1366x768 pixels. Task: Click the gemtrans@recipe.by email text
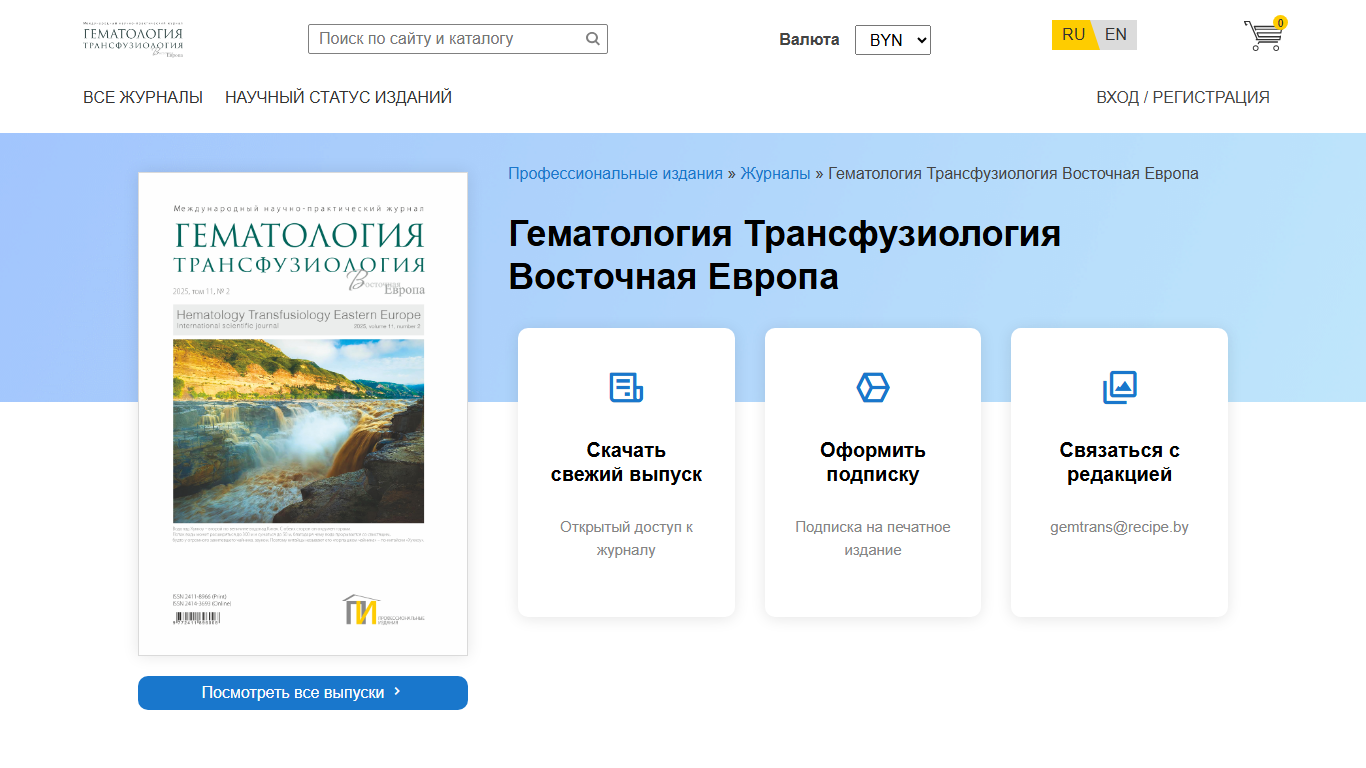point(1119,527)
